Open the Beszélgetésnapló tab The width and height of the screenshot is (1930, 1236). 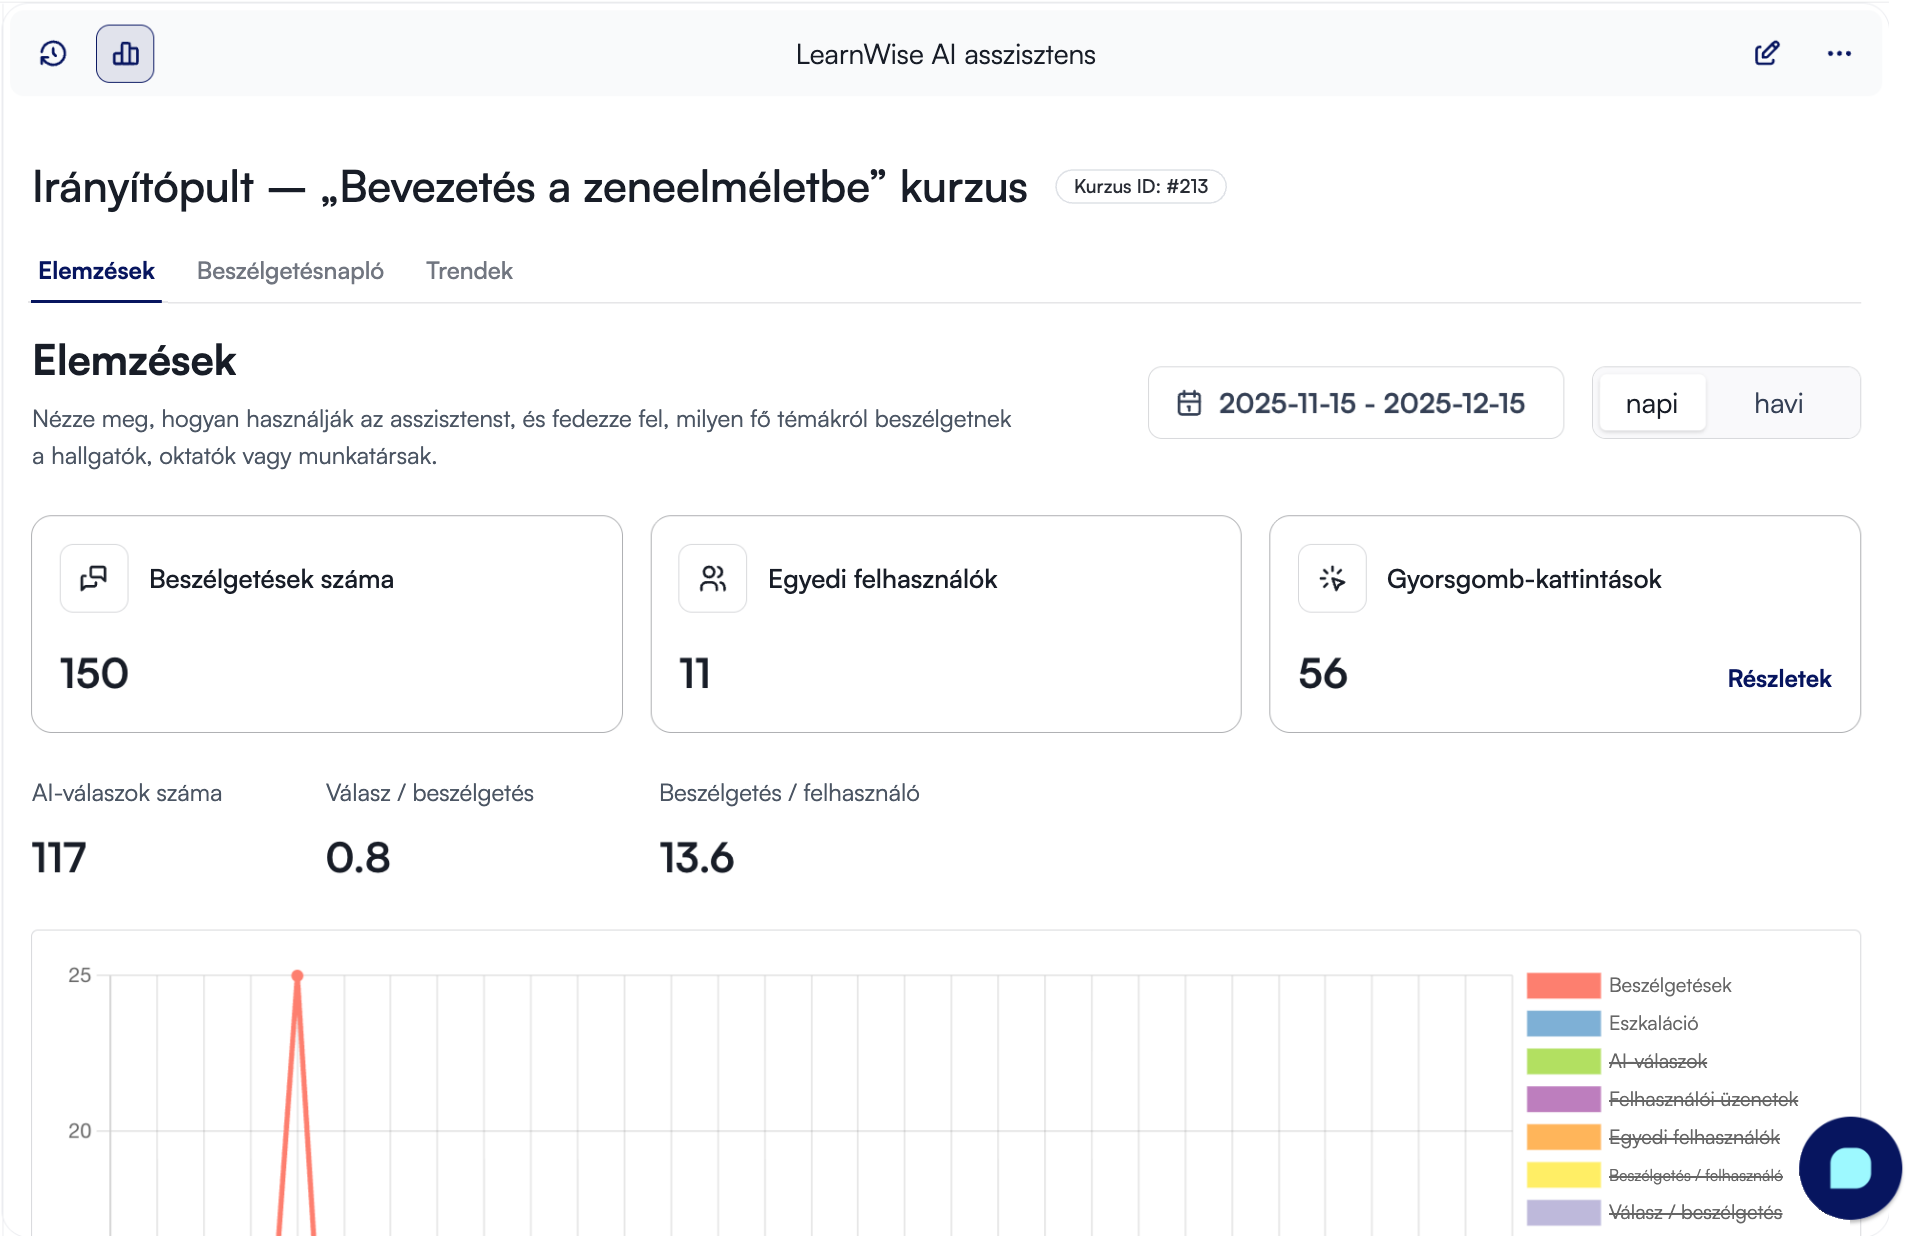290,271
